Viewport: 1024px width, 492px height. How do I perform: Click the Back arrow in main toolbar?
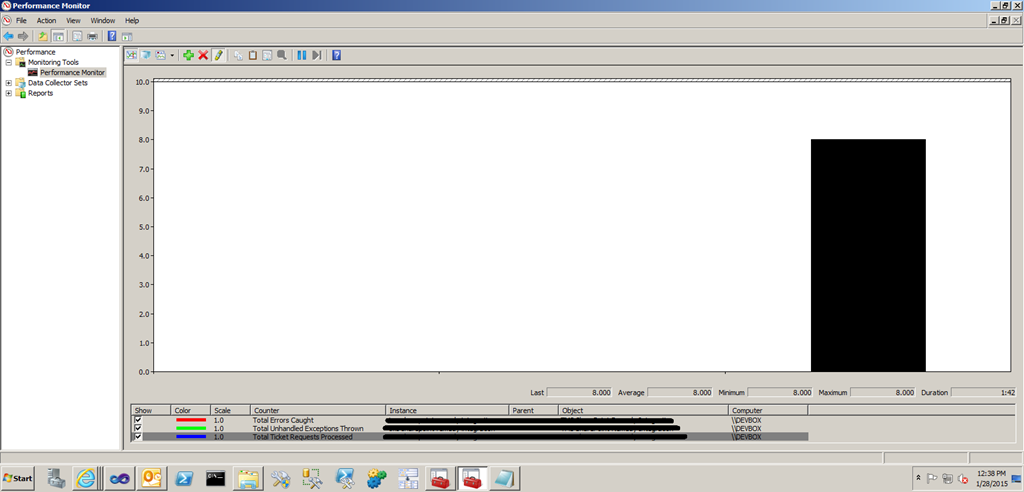pyautogui.click(x=9, y=37)
